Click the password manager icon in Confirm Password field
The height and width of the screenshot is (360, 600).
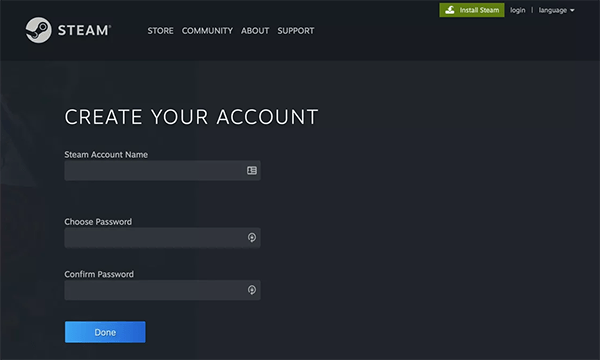(251, 290)
